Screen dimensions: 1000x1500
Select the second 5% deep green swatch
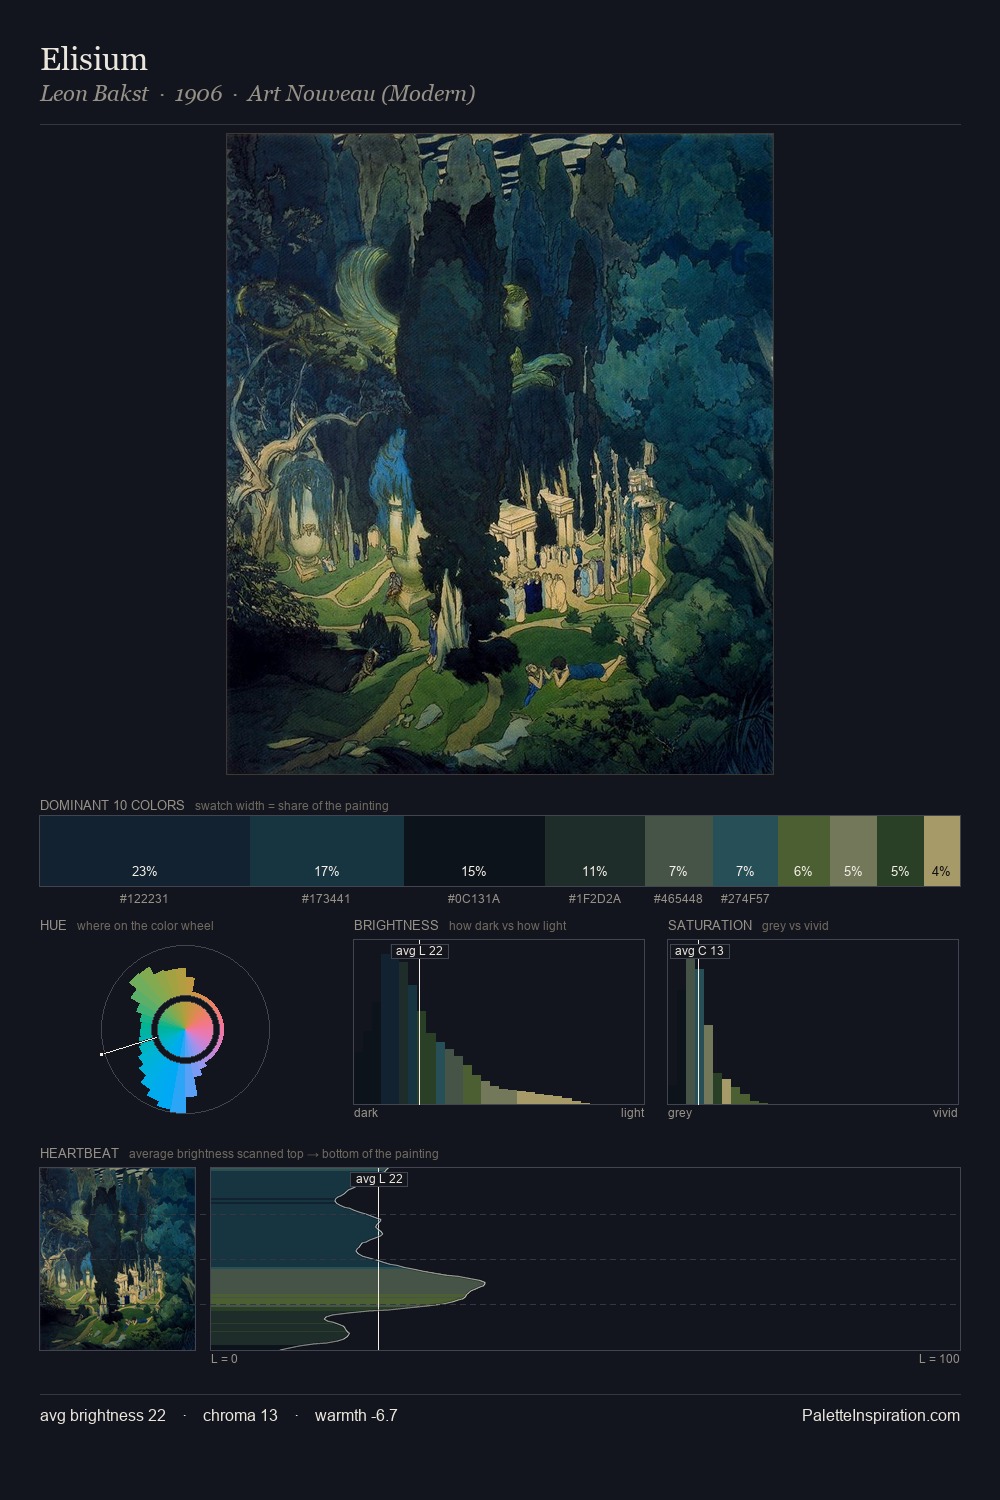[900, 851]
